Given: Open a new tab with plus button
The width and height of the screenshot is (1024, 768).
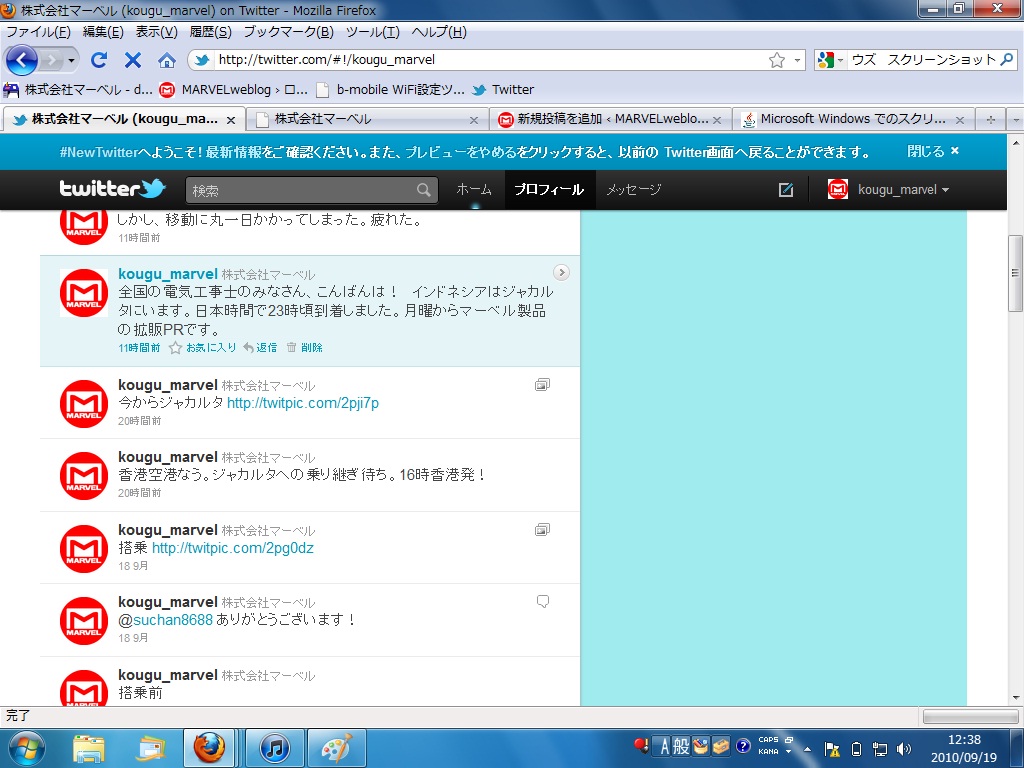Looking at the screenshot, I should pyautogui.click(x=991, y=120).
